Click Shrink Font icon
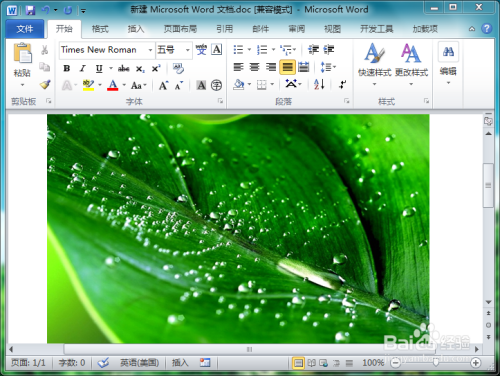500x376 pixels. point(179,86)
